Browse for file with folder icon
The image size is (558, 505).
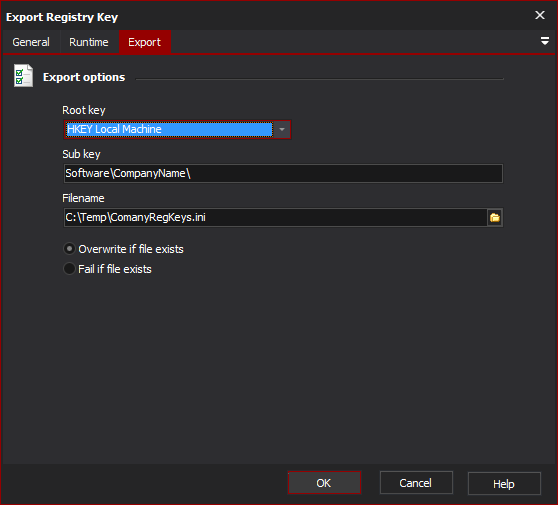(x=495, y=217)
